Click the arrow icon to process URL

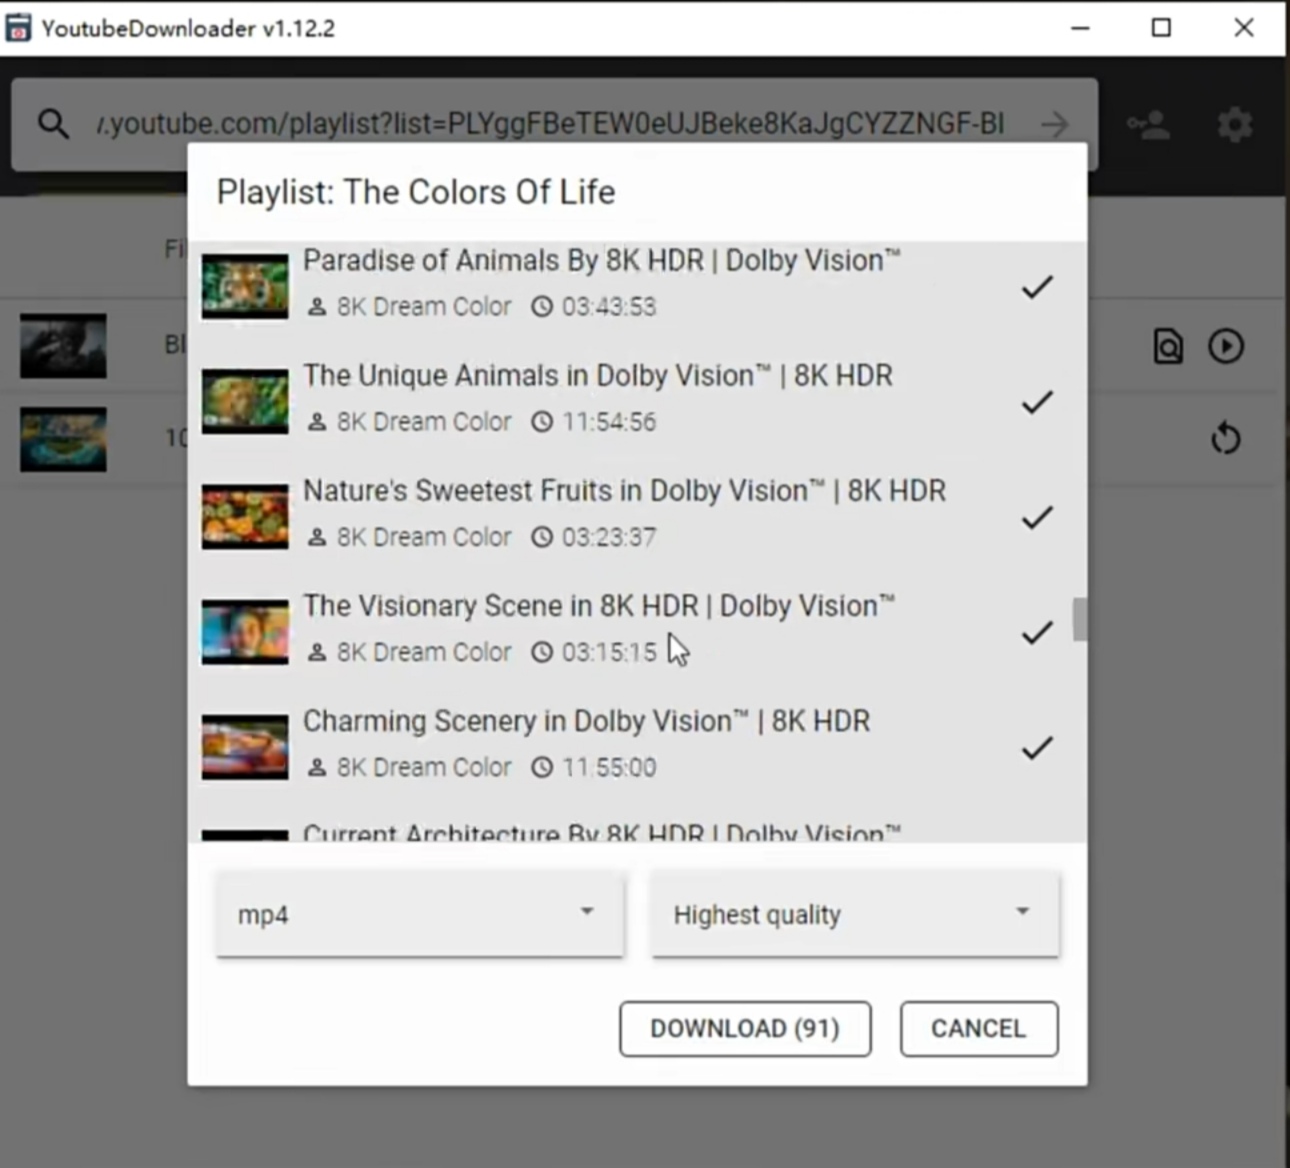coord(1054,124)
